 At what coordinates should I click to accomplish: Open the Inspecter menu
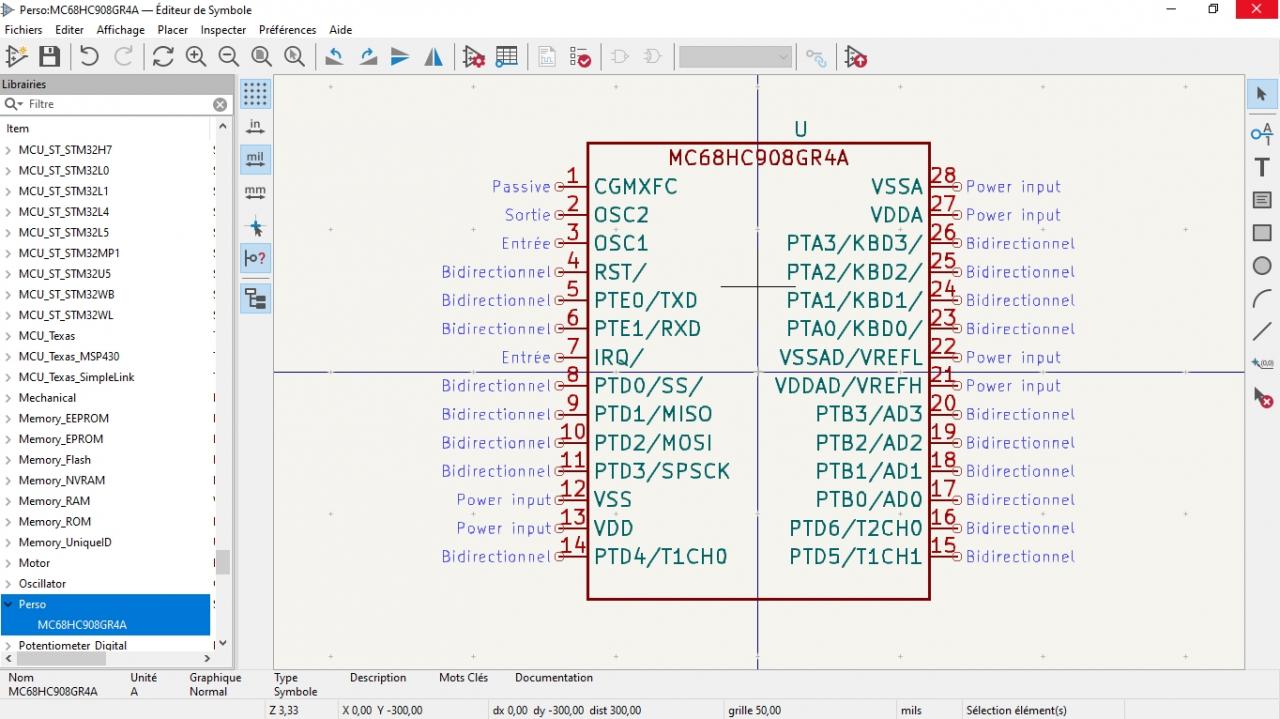click(224, 30)
